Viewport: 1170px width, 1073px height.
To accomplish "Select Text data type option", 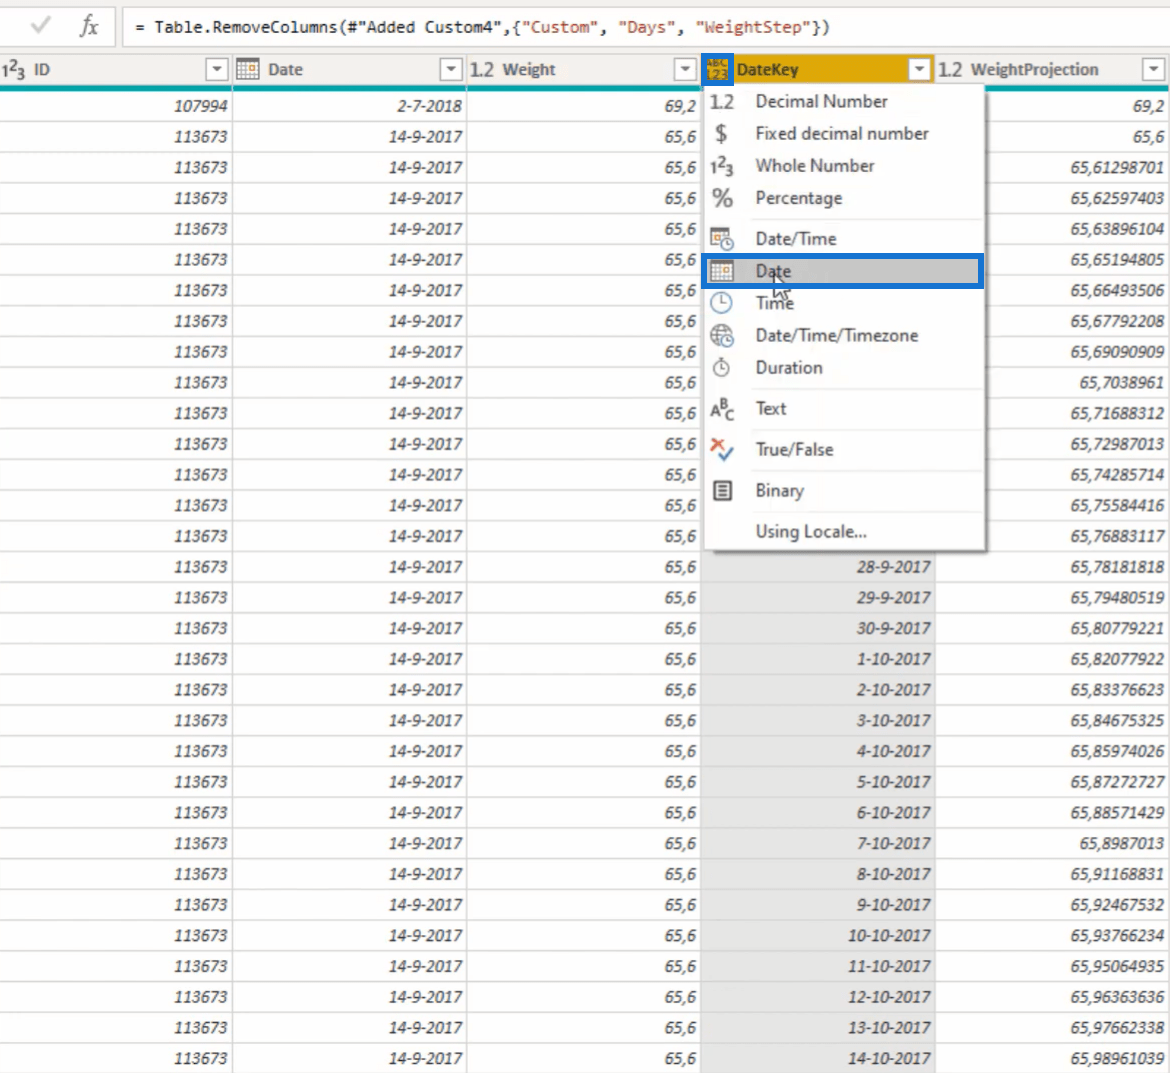I will [x=843, y=408].
